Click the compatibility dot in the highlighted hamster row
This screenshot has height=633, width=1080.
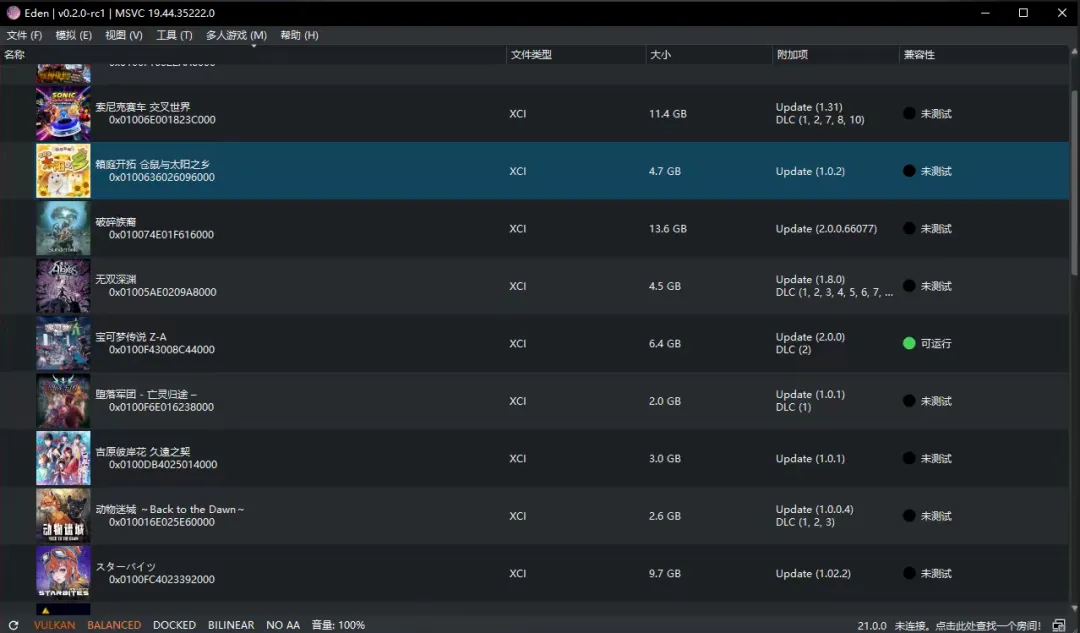click(x=909, y=171)
